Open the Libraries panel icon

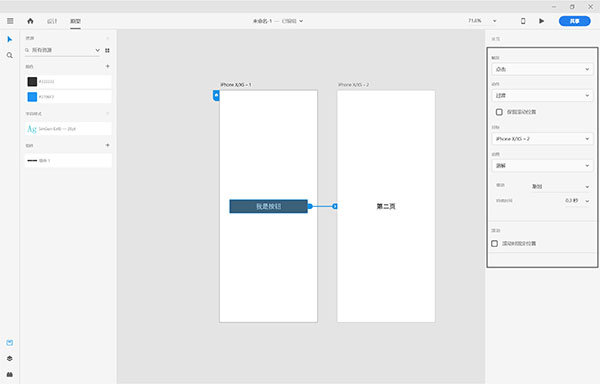pyautogui.click(x=10, y=343)
